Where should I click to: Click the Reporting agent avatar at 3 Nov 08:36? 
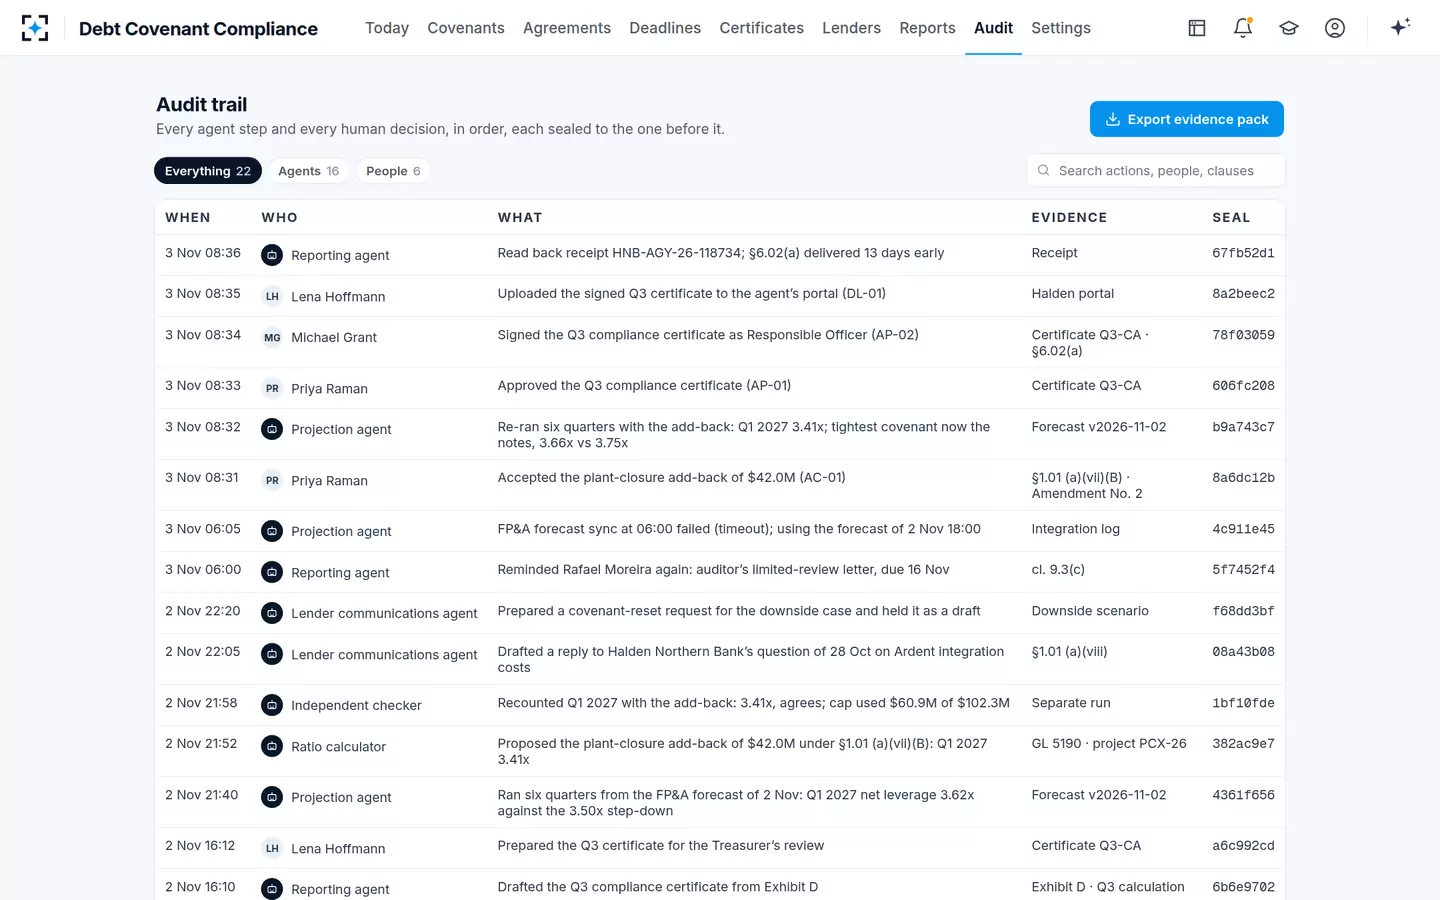272,255
